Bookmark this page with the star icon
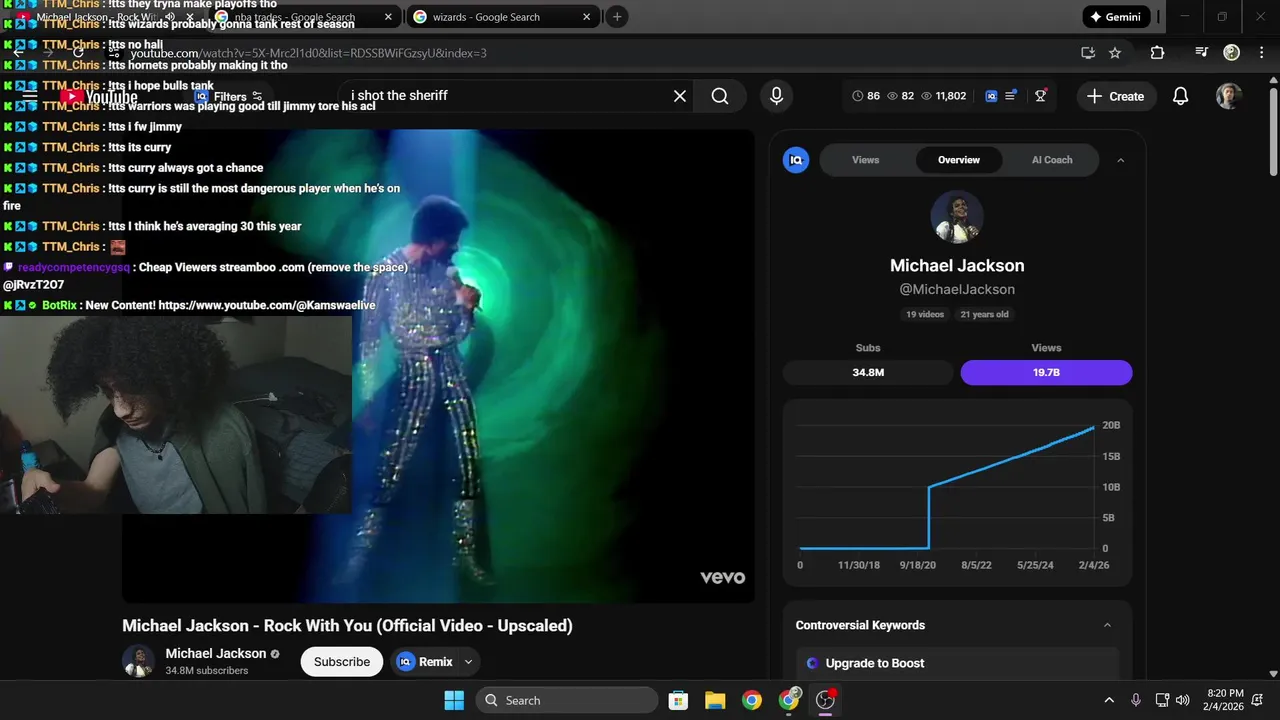1280x720 pixels. point(1115,53)
